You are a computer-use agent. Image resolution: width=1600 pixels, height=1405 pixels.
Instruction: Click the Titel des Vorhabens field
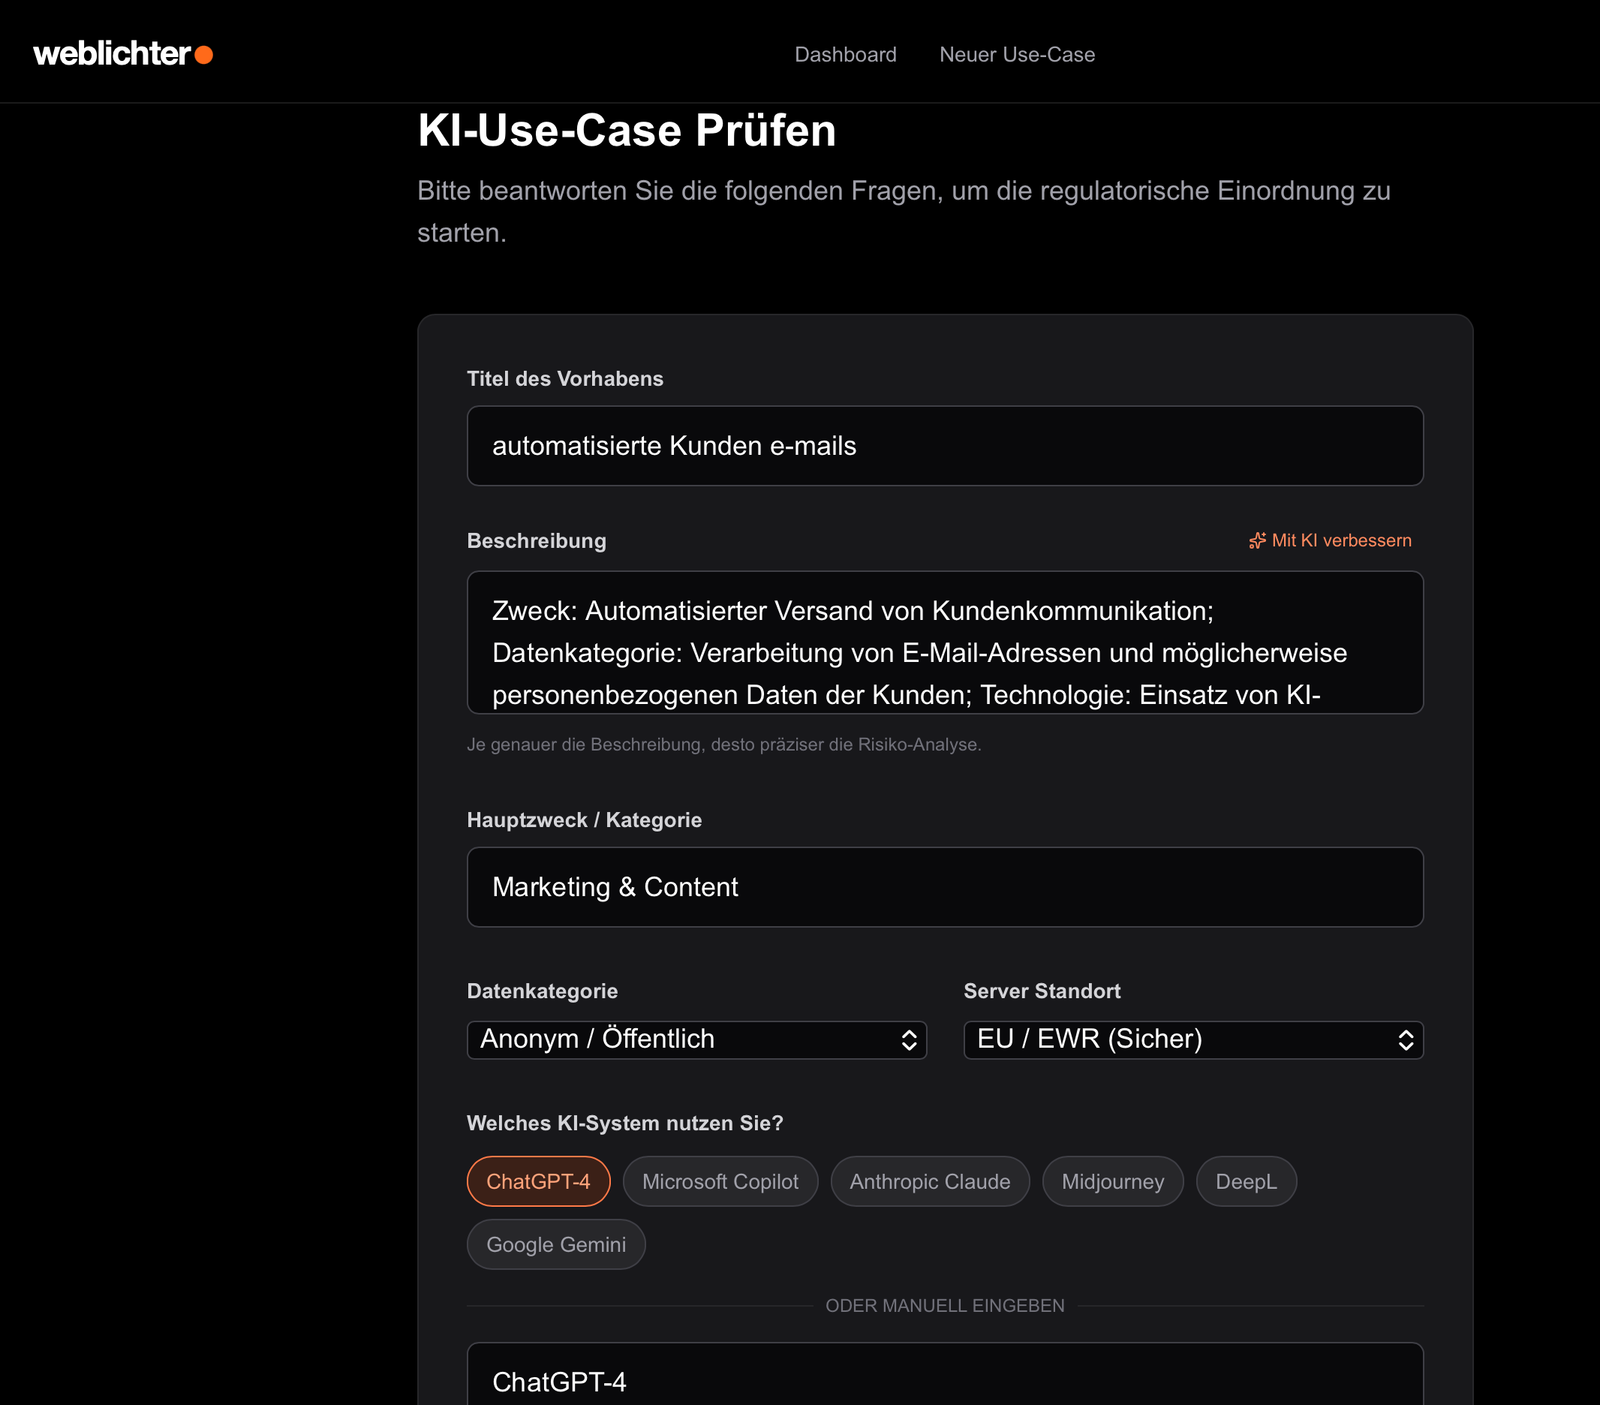pyautogui.click(x=945, y=446)
